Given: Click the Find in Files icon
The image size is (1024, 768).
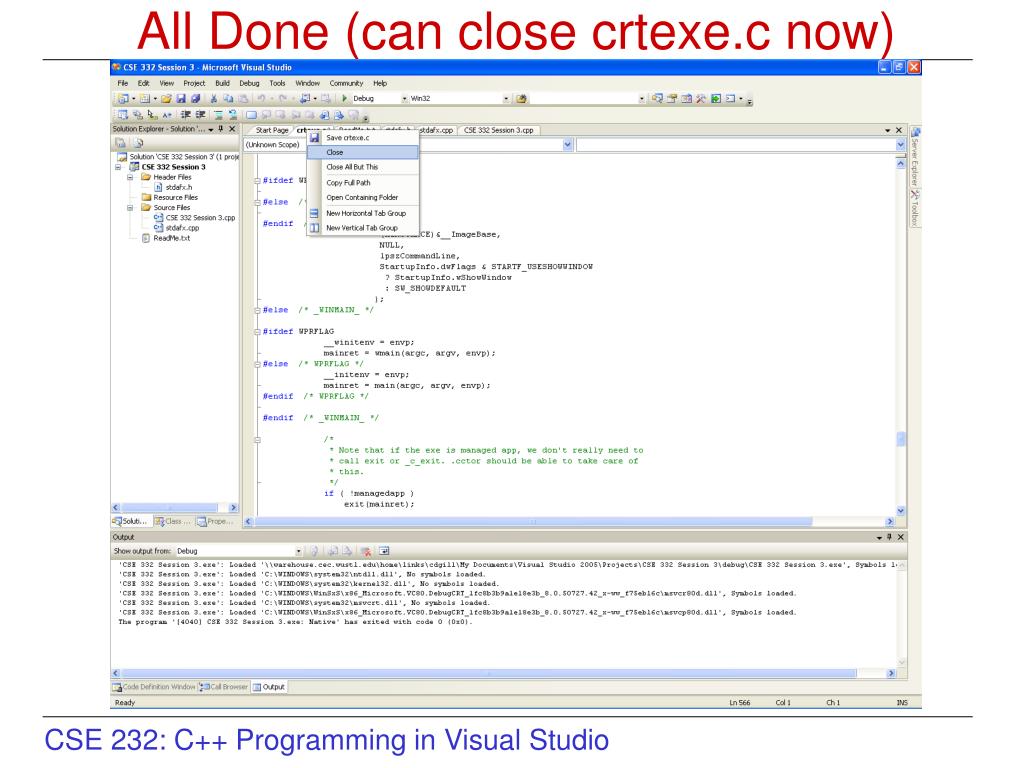Looking at the screenshot, I should point(521,99).
